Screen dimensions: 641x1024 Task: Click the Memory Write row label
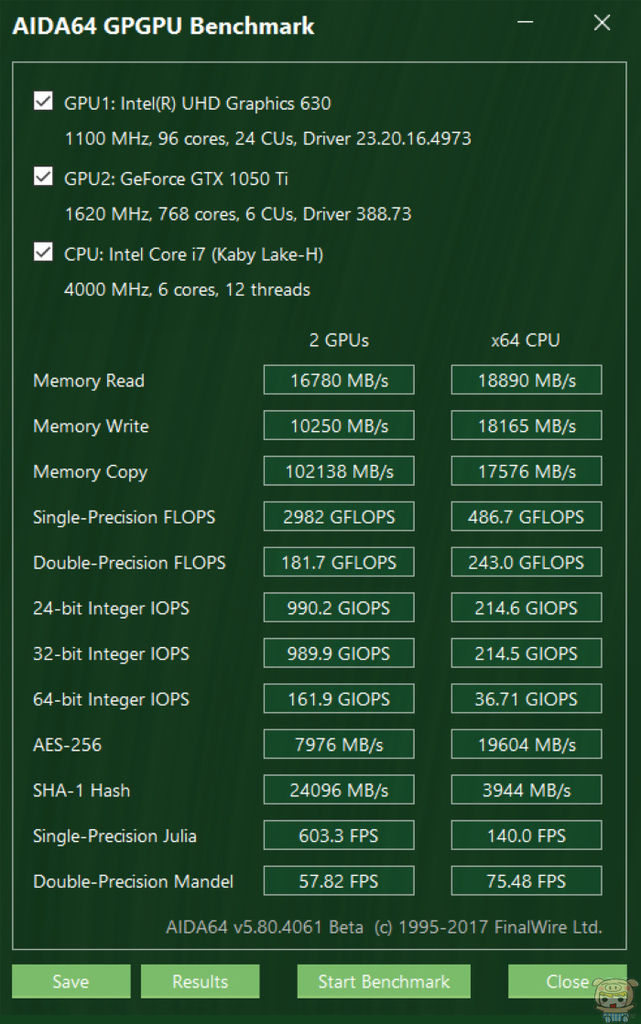pos(91,426)
